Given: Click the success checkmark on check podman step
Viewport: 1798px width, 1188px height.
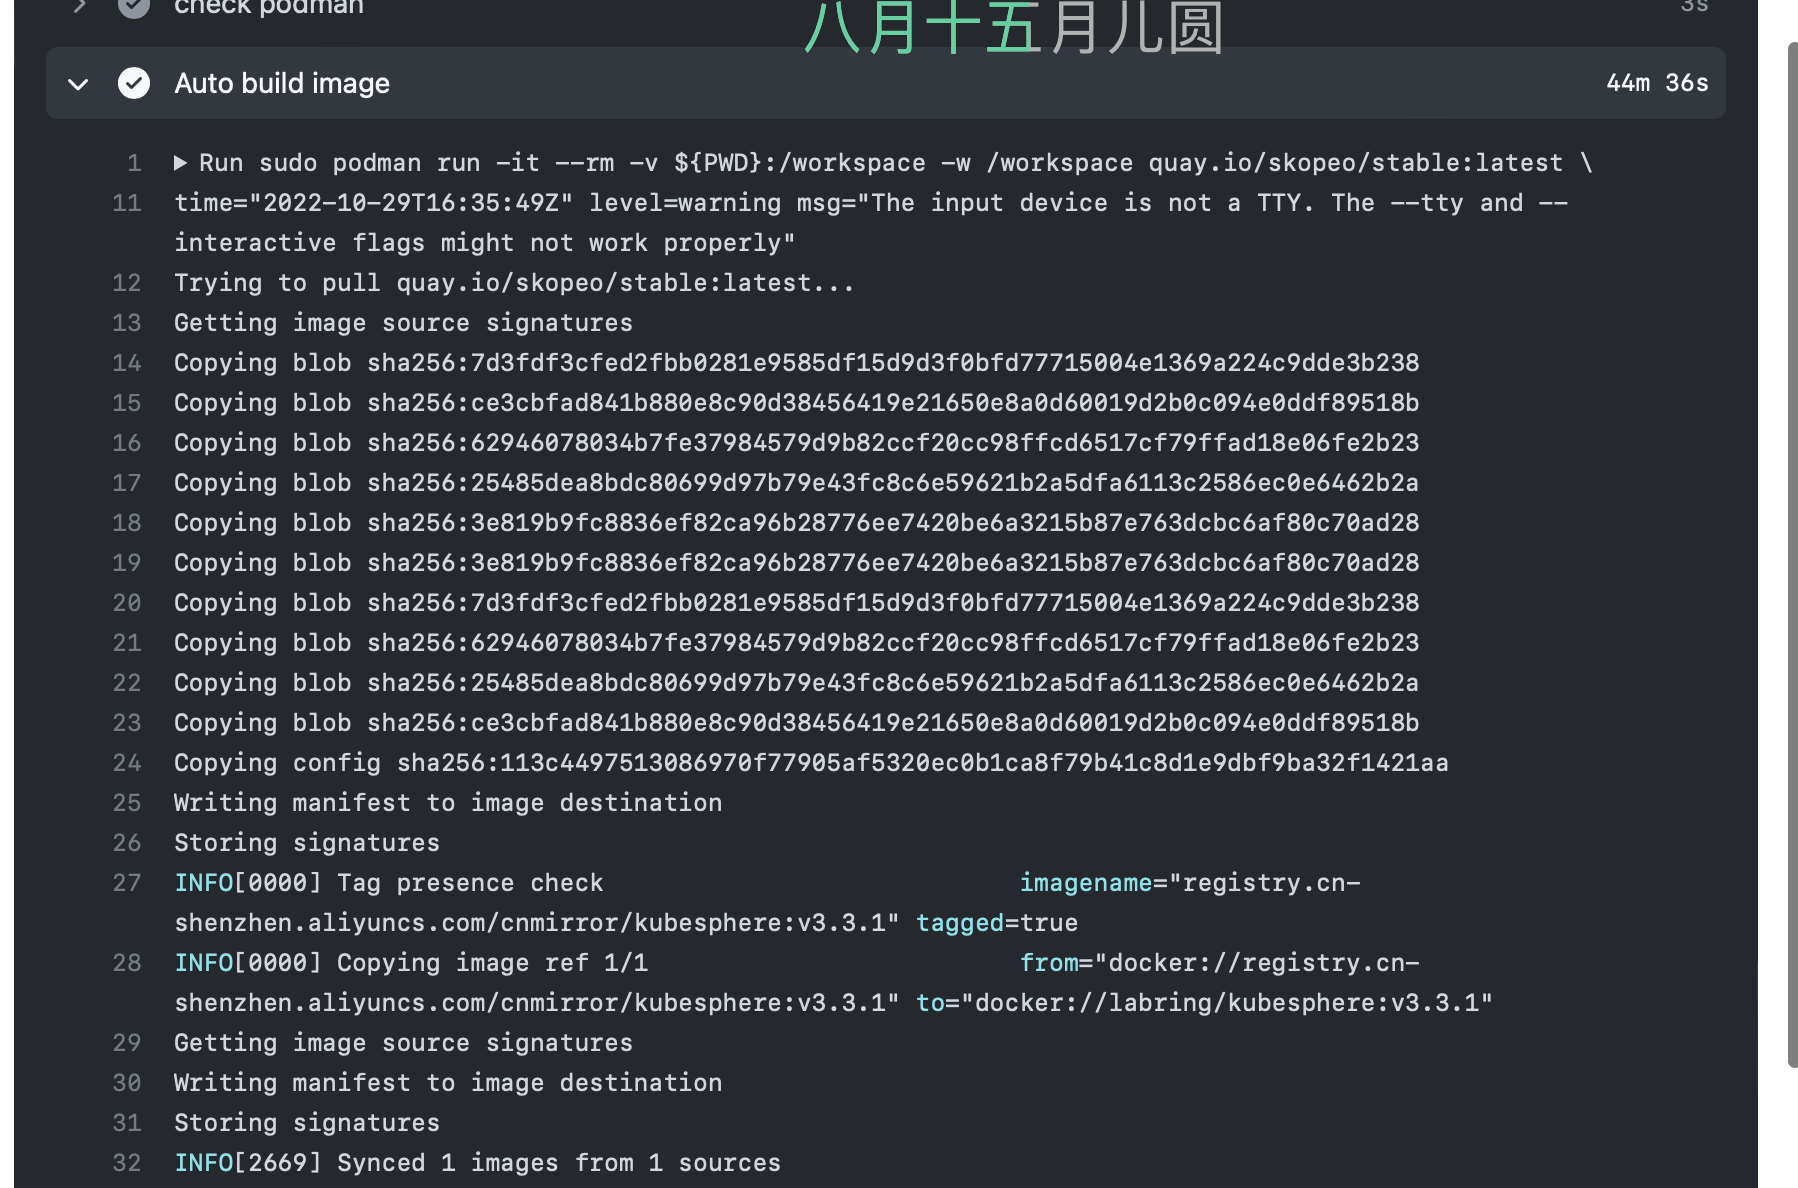Looking at the screenshot, I should (x=133, y=7).
